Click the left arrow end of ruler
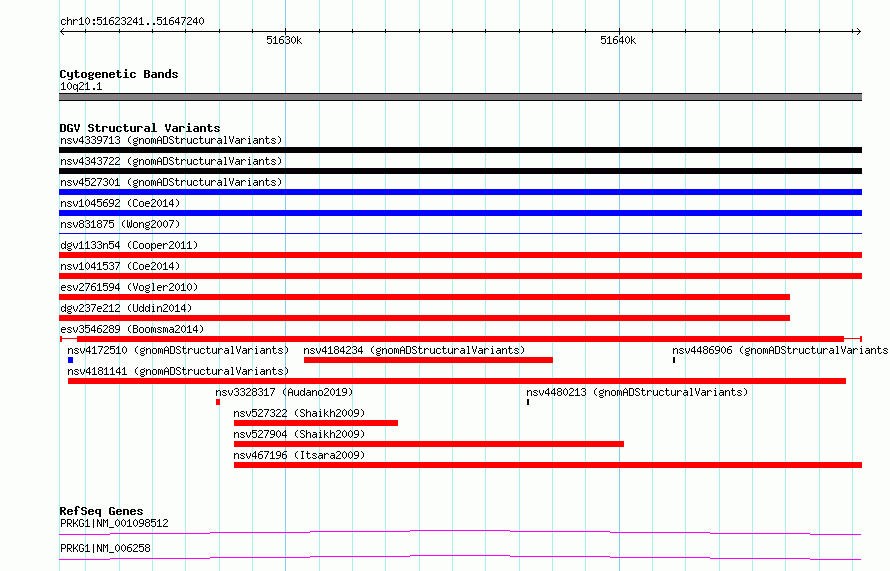The width and height of the screenshot is (890, 571). [x=62, y=32]
